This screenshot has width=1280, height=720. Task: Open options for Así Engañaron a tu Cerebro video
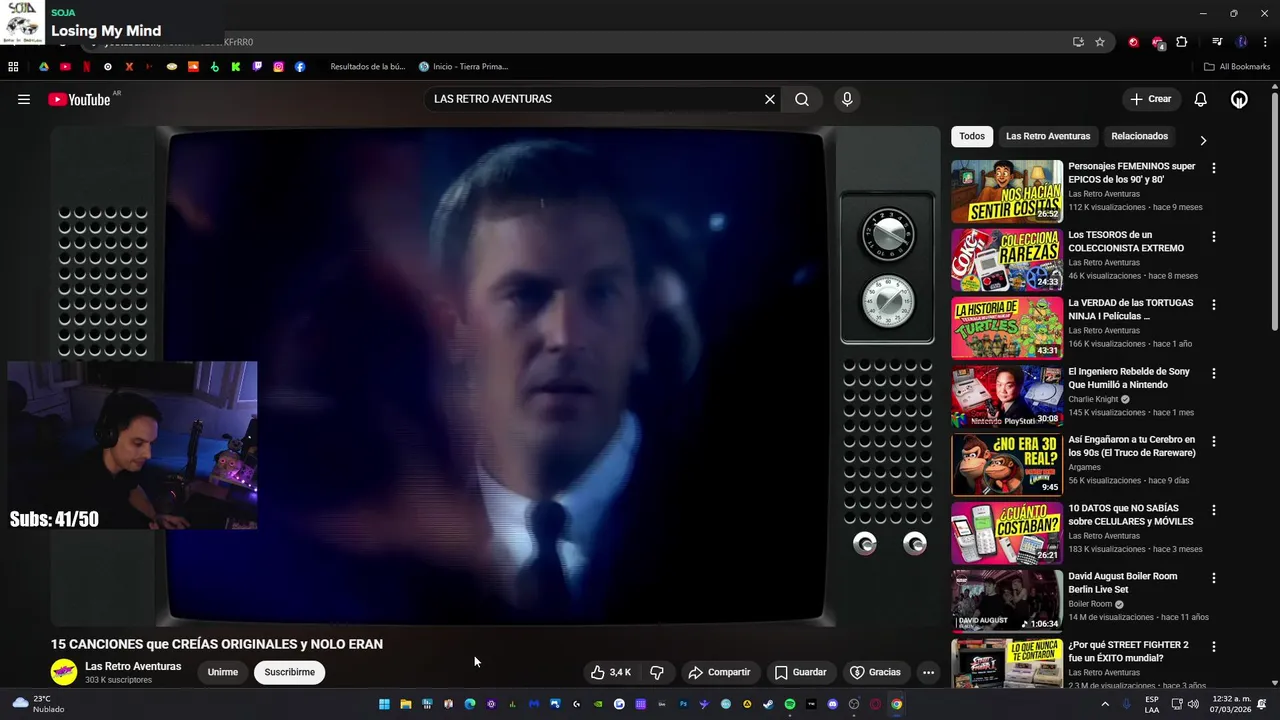[1214, 441]
